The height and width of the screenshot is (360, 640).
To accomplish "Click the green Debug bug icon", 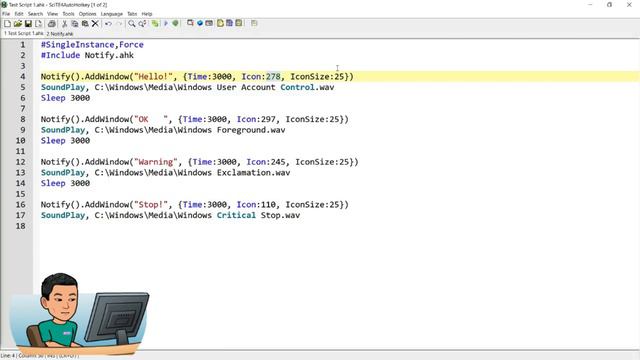I will tap(176, 23).
